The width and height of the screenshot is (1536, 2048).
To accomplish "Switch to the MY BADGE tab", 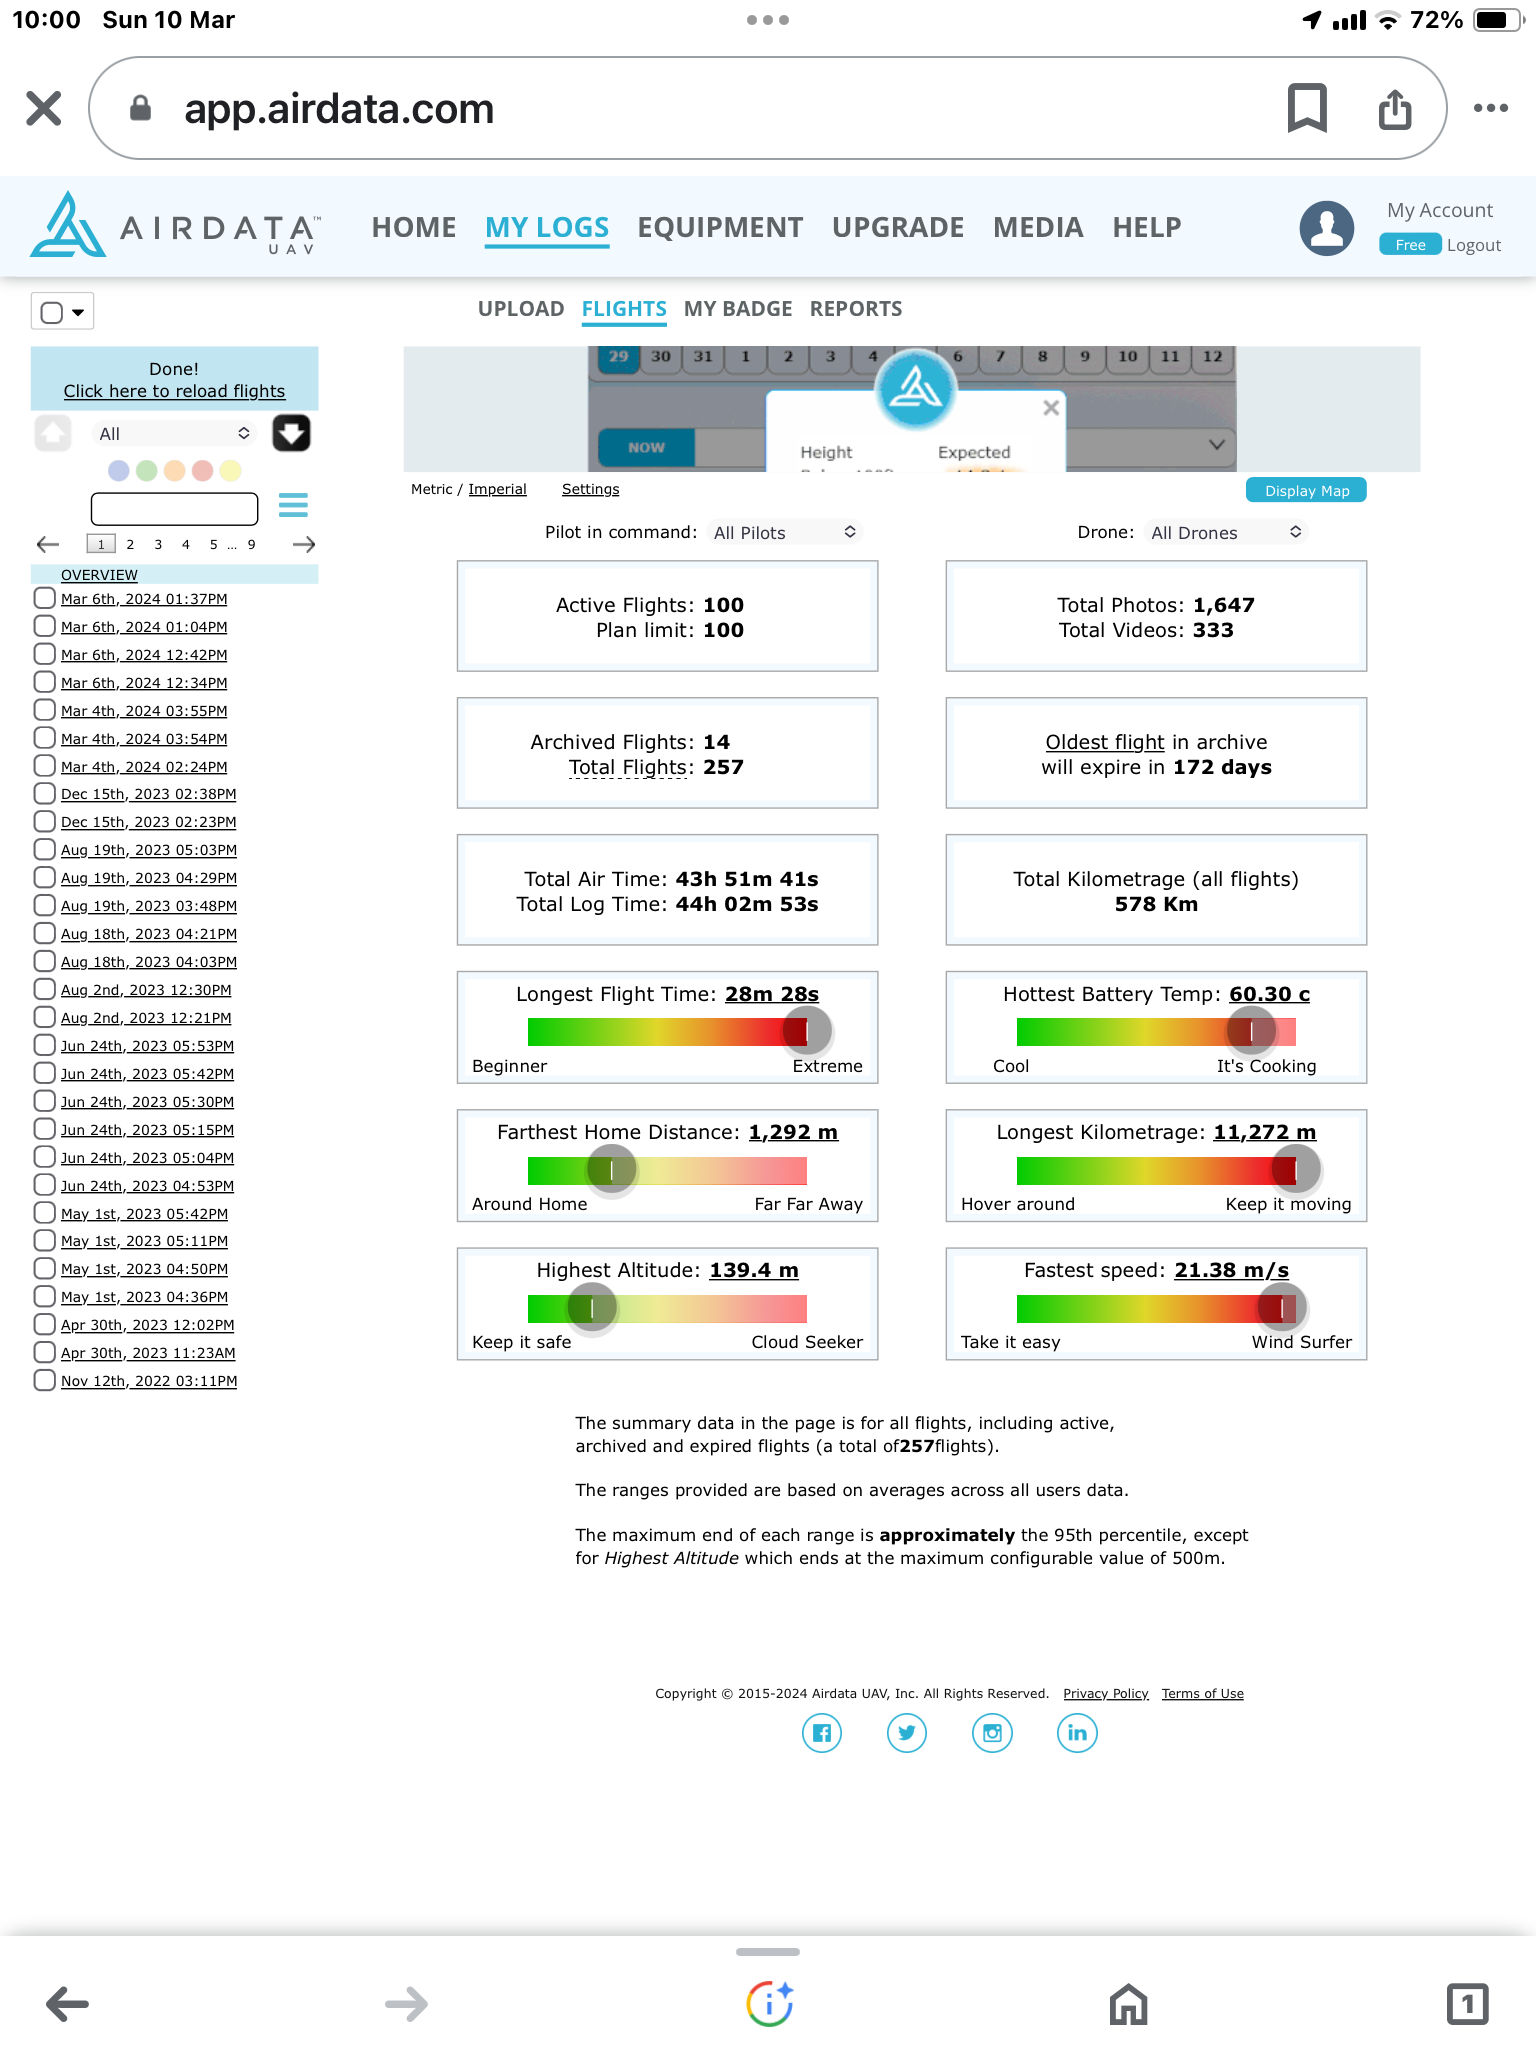I will pyautogui.click(x=738, y=309).
